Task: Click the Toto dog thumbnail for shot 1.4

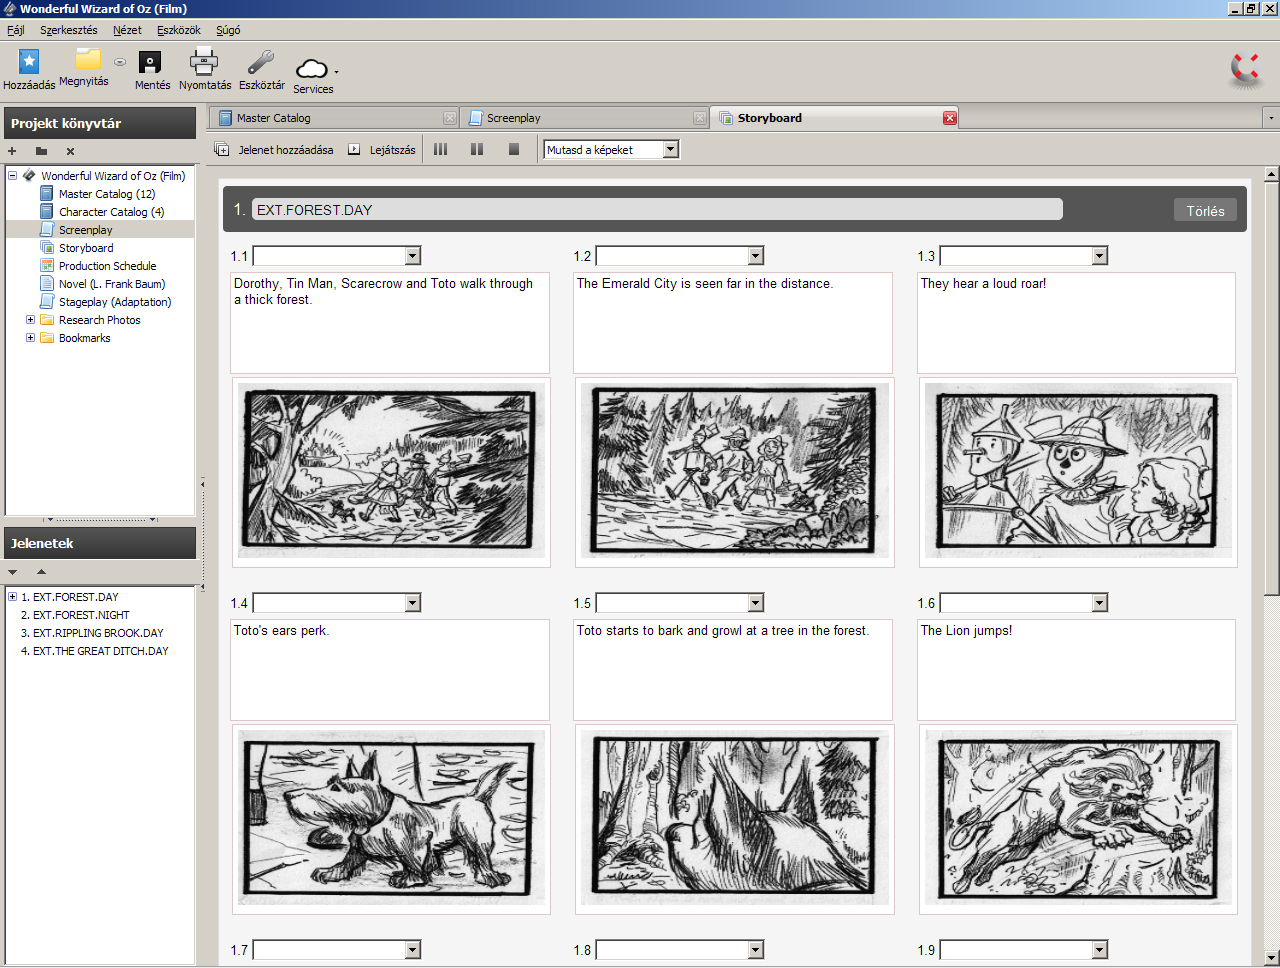Action: [x=390, y=819]
